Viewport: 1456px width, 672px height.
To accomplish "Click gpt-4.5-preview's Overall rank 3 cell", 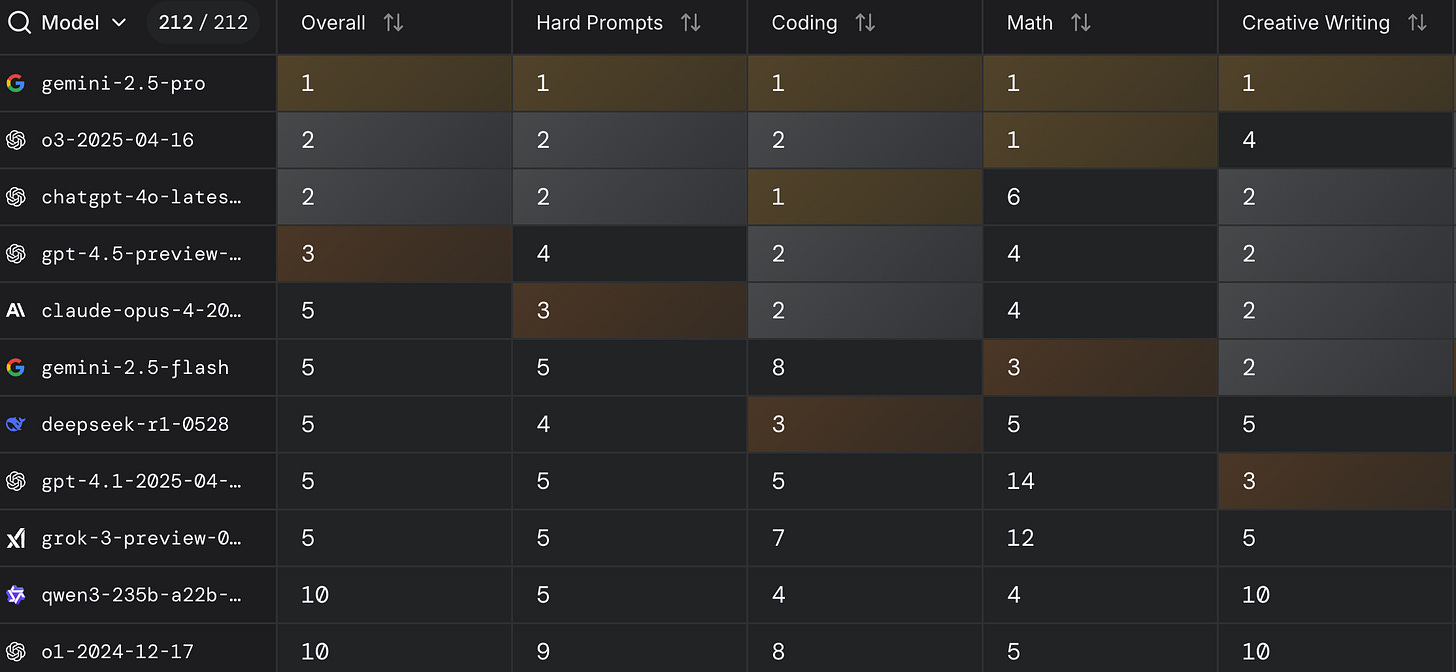I will [x=394, y=254].
